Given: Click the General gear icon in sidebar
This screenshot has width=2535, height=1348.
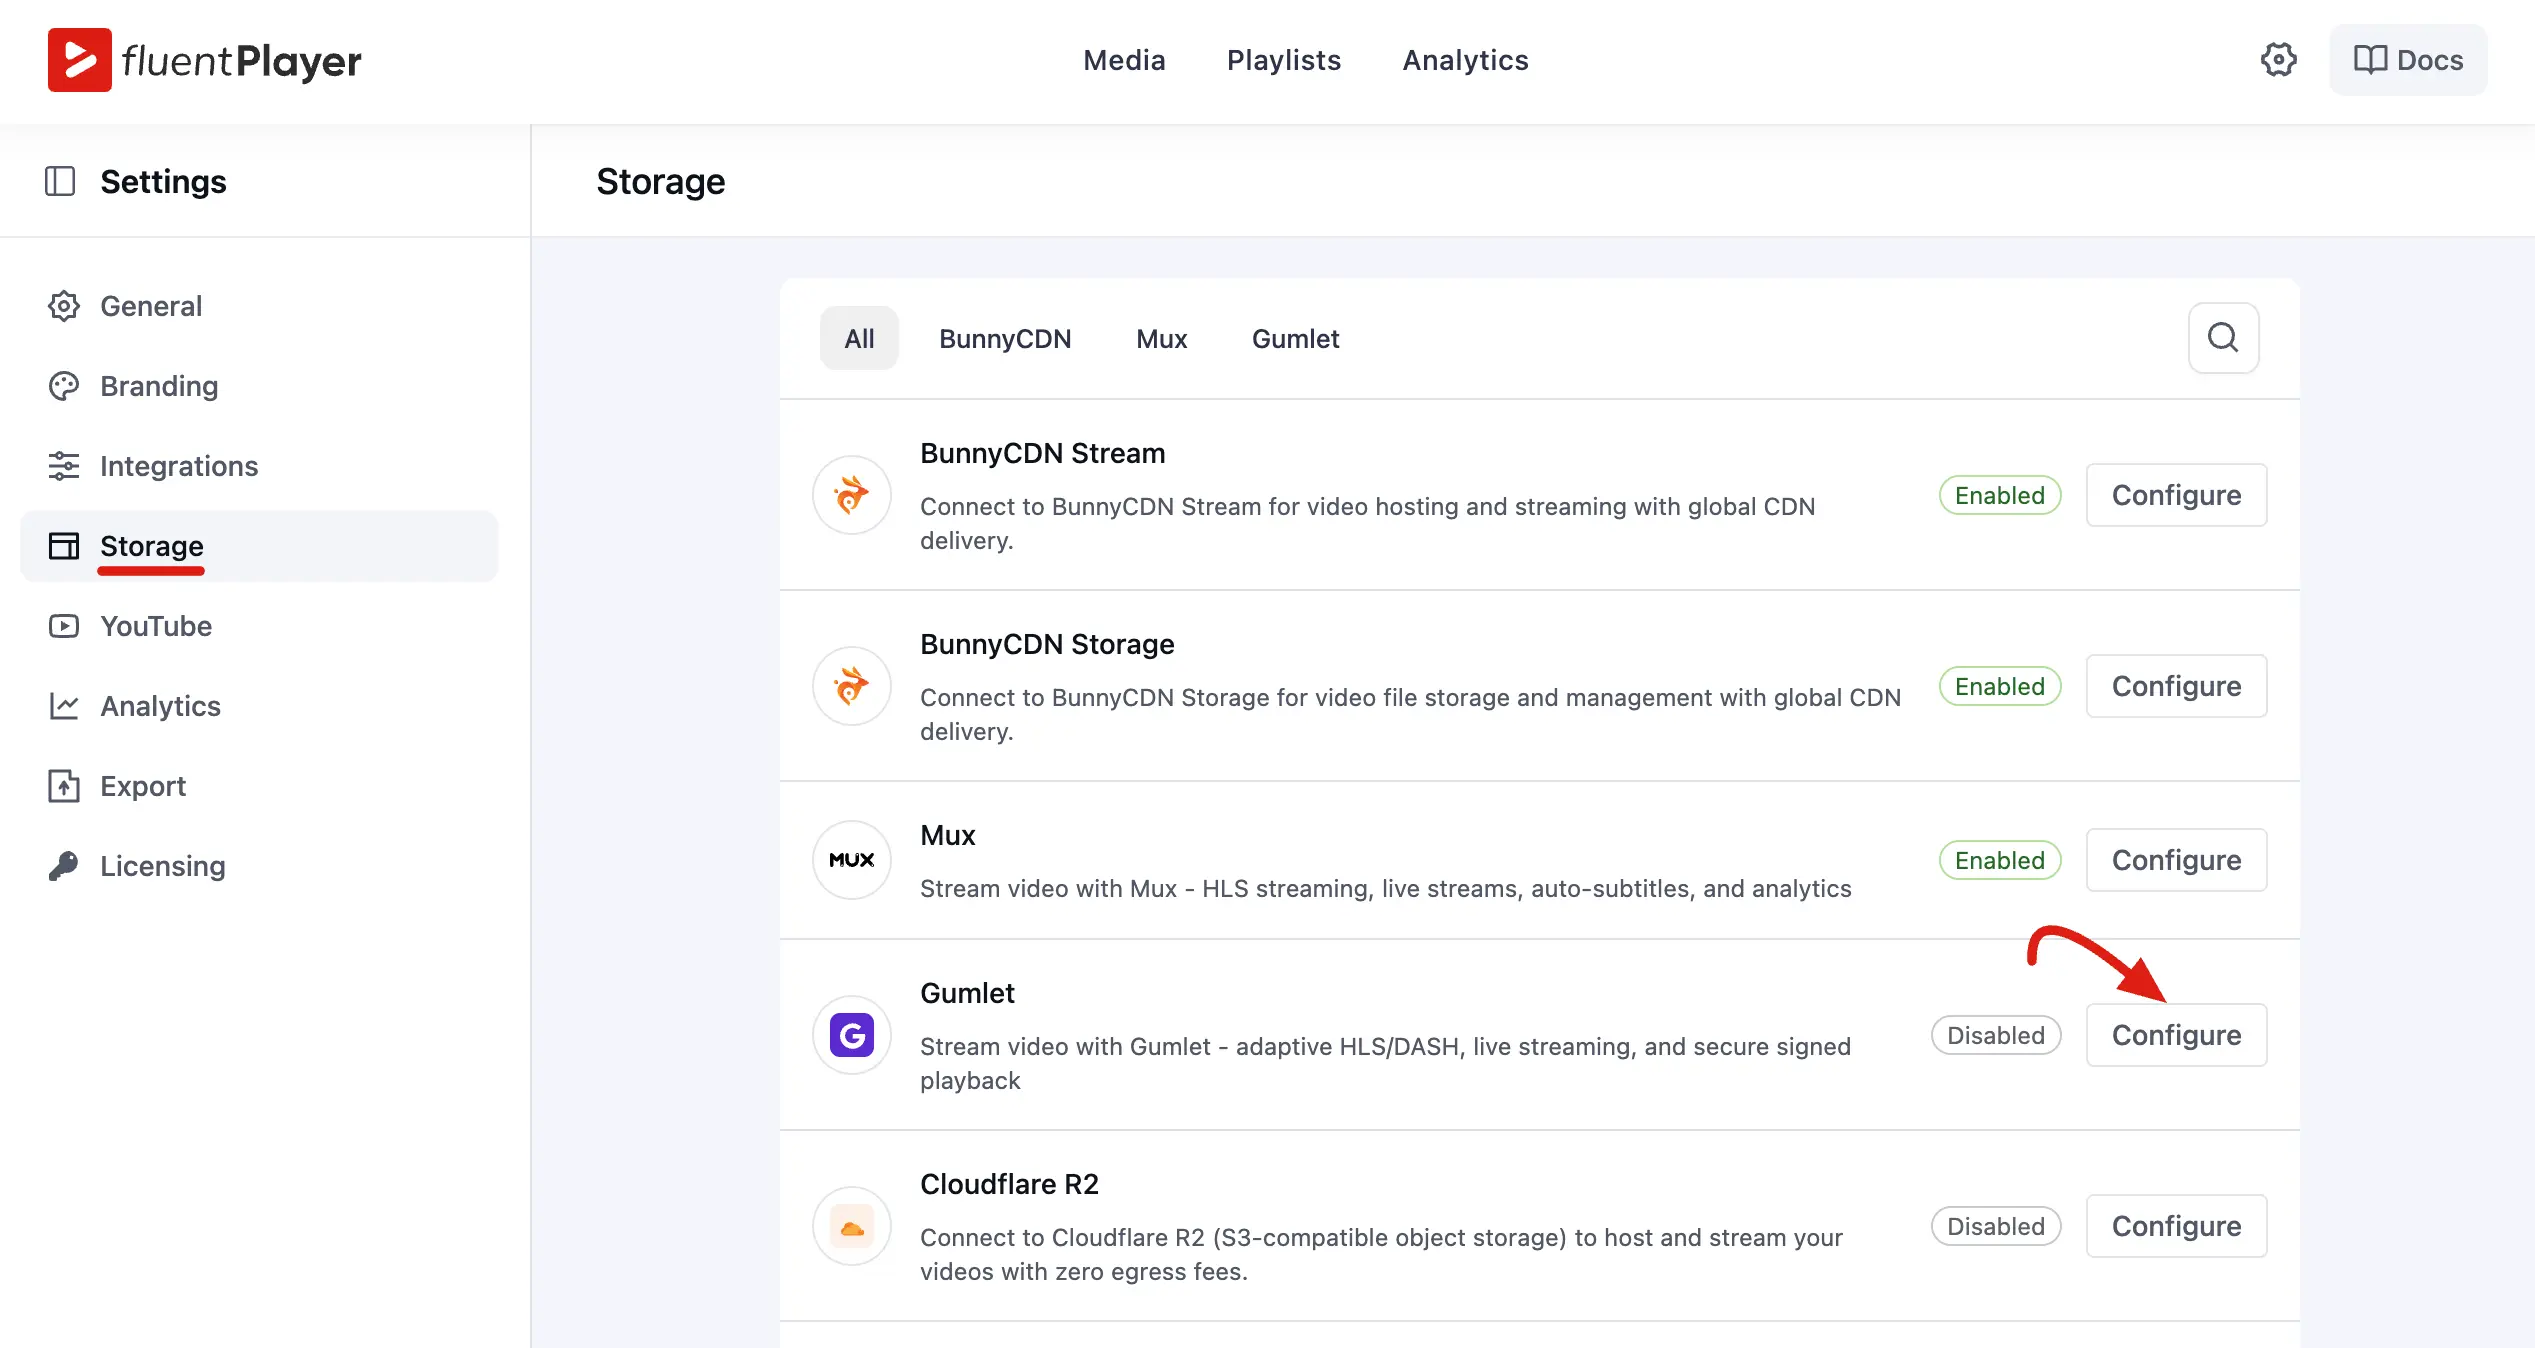Looking at the screenshot, I should point(64,306).
